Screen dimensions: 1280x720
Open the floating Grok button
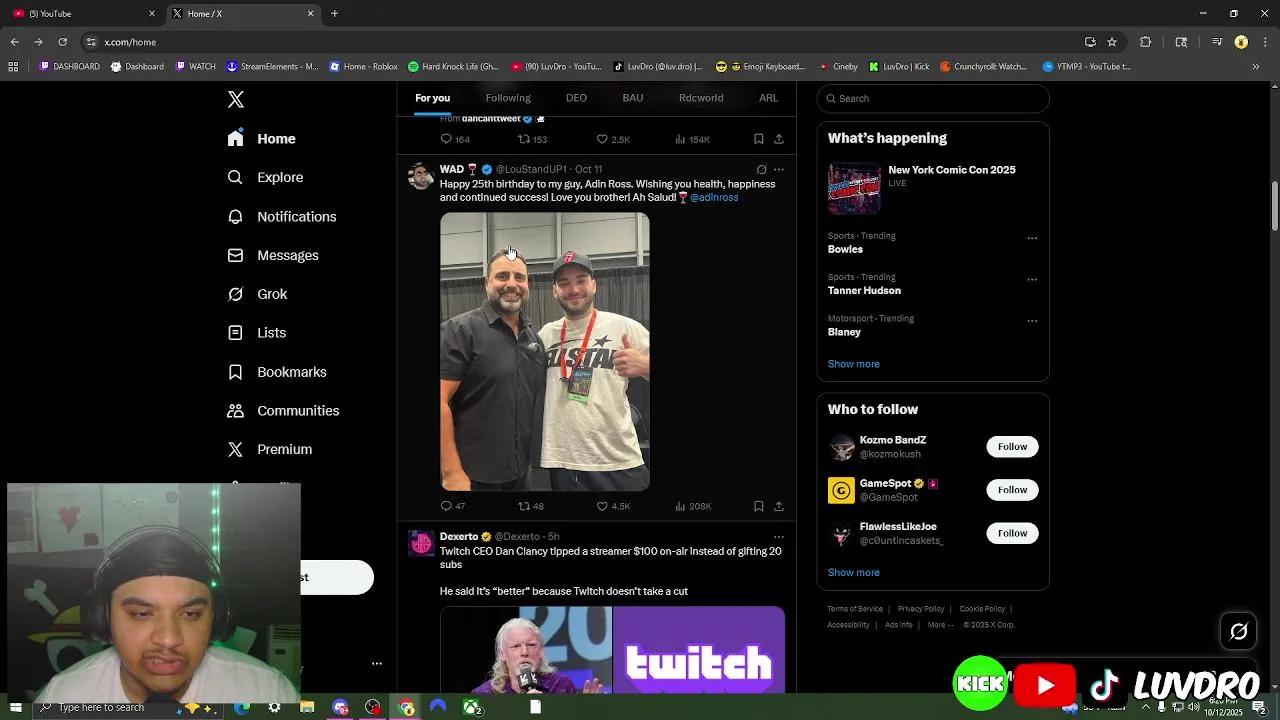(1239, 631)
